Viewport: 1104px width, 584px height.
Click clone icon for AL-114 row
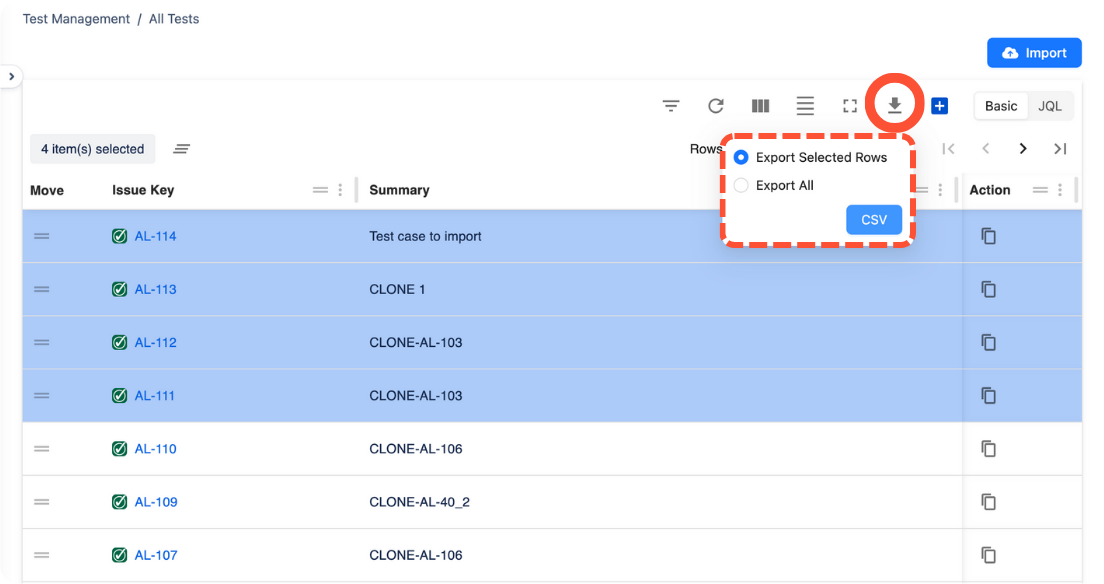(988, 236)
